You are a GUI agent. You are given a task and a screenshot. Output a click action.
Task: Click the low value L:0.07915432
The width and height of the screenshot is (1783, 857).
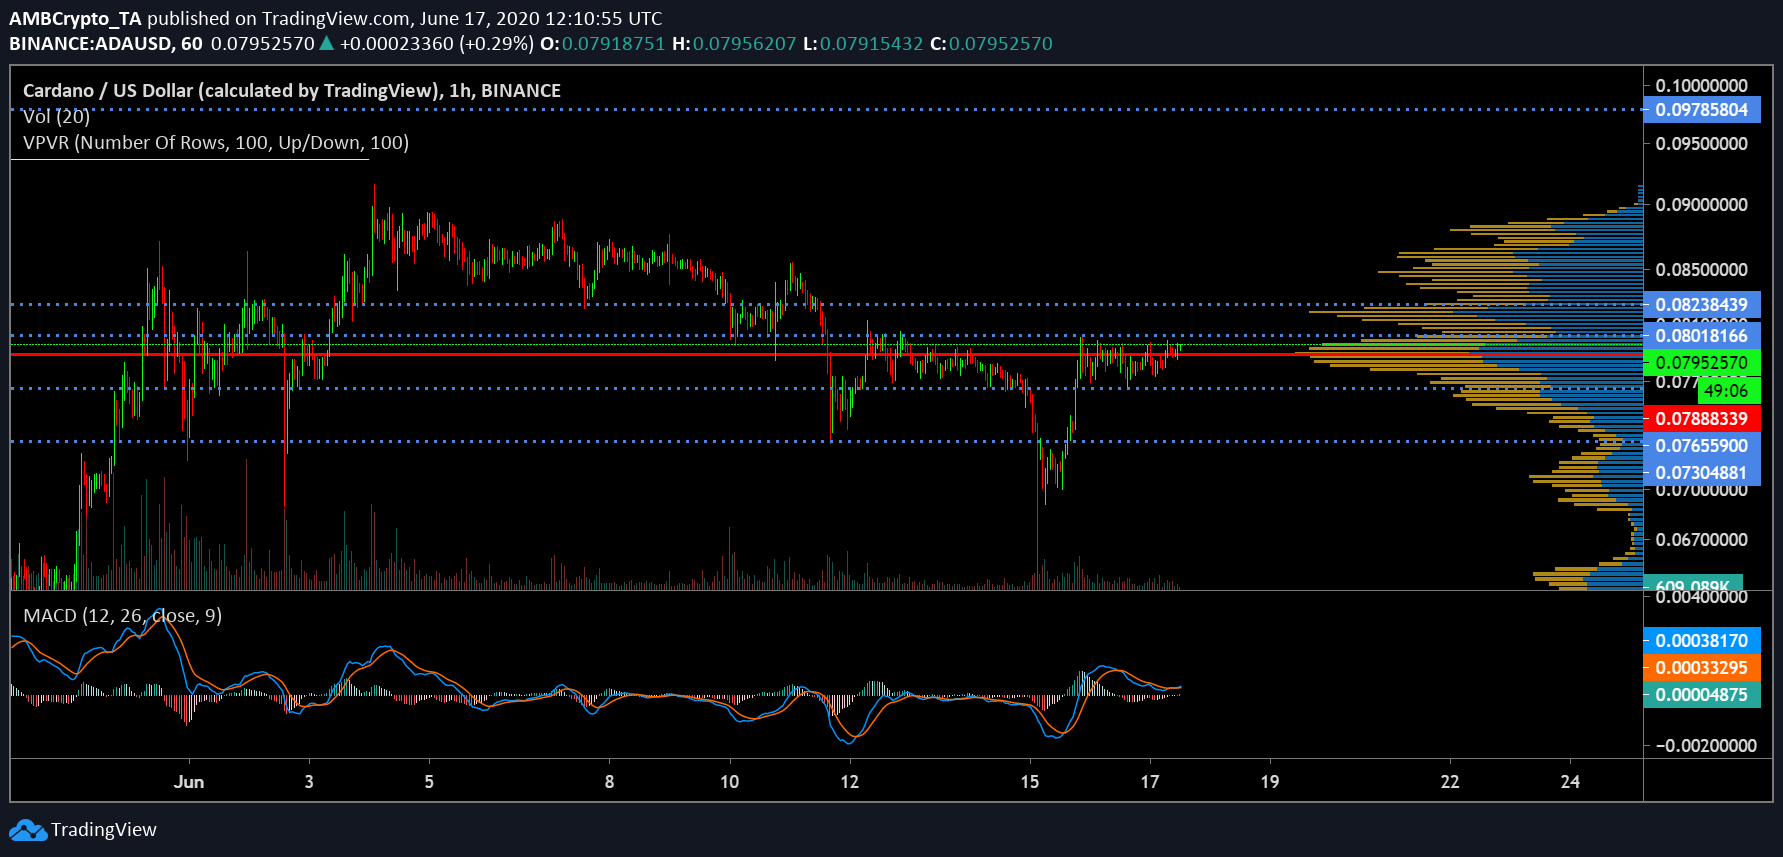[864, 43]
